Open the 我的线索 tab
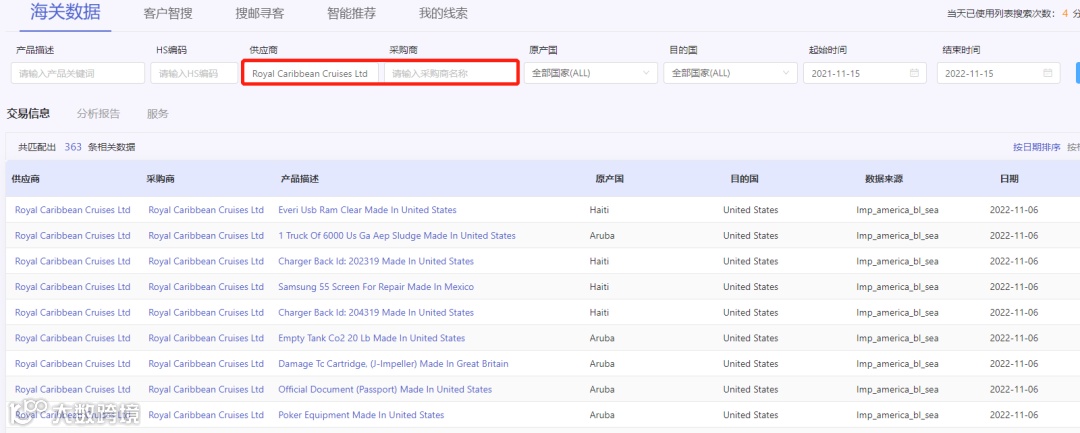Viewport: 1080px width, 433px height. [443, 14]
